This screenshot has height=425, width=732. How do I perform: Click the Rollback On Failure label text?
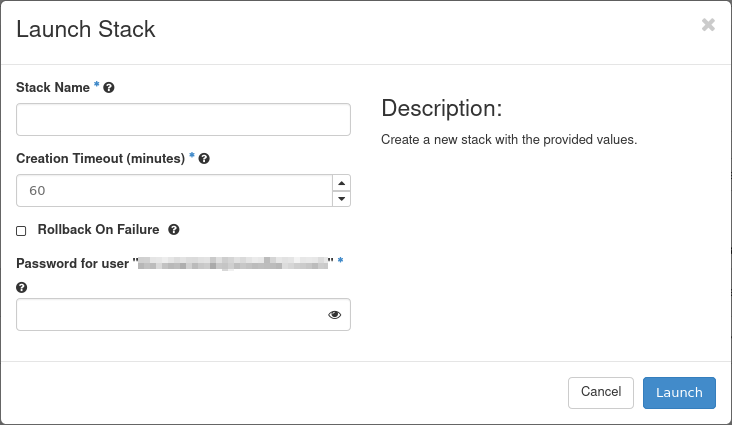click(x=98, y=230)
